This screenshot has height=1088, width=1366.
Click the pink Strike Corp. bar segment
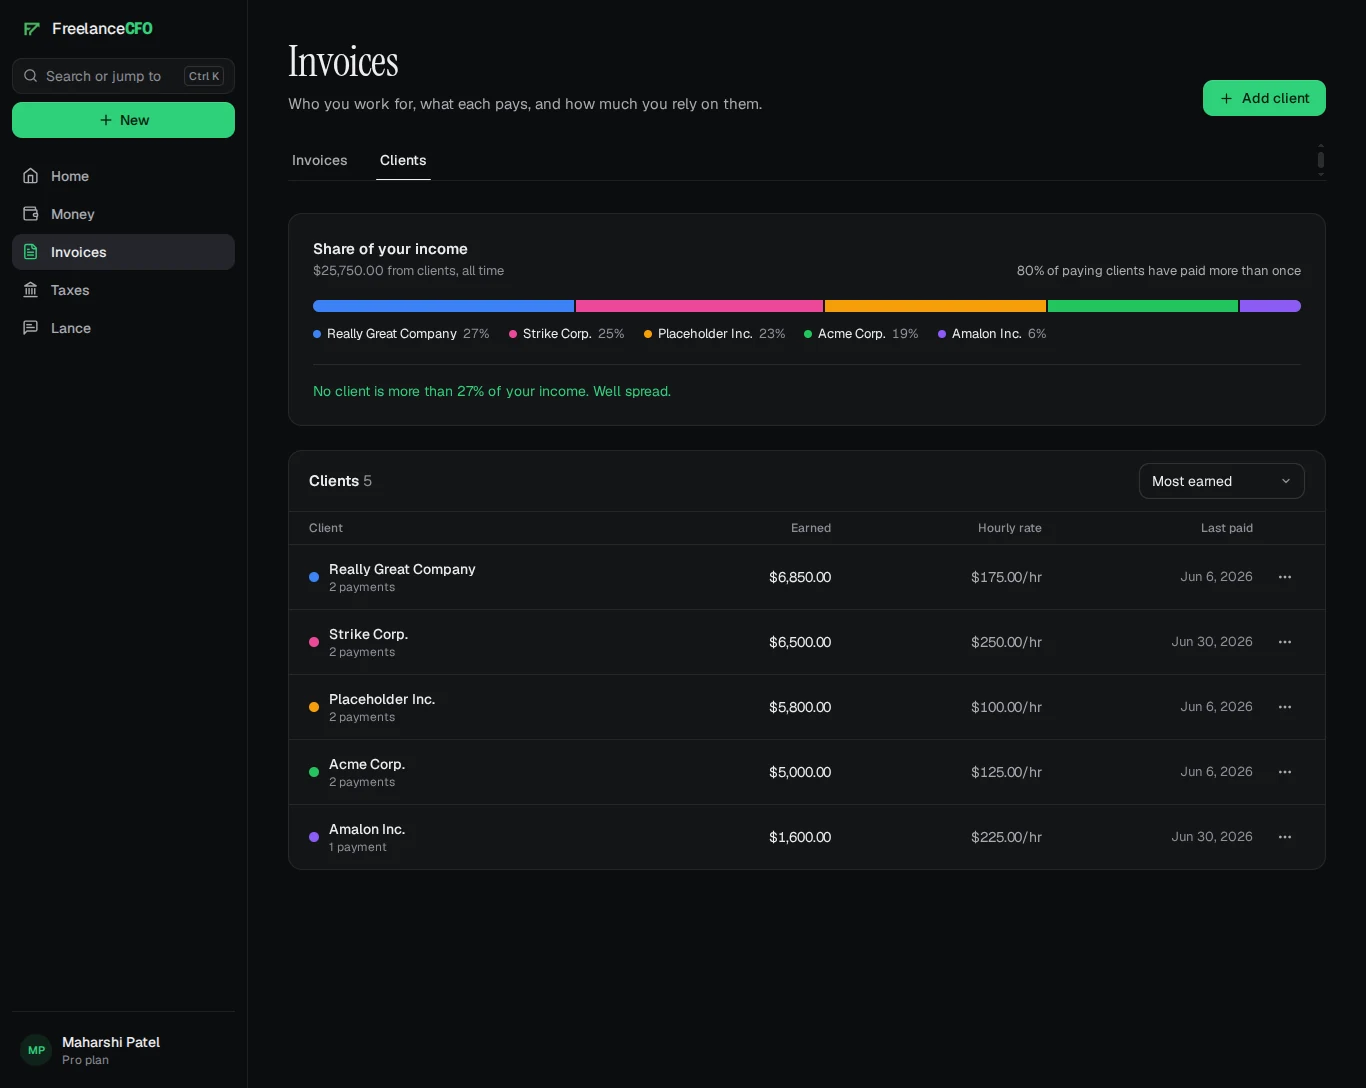coord(699,306)
